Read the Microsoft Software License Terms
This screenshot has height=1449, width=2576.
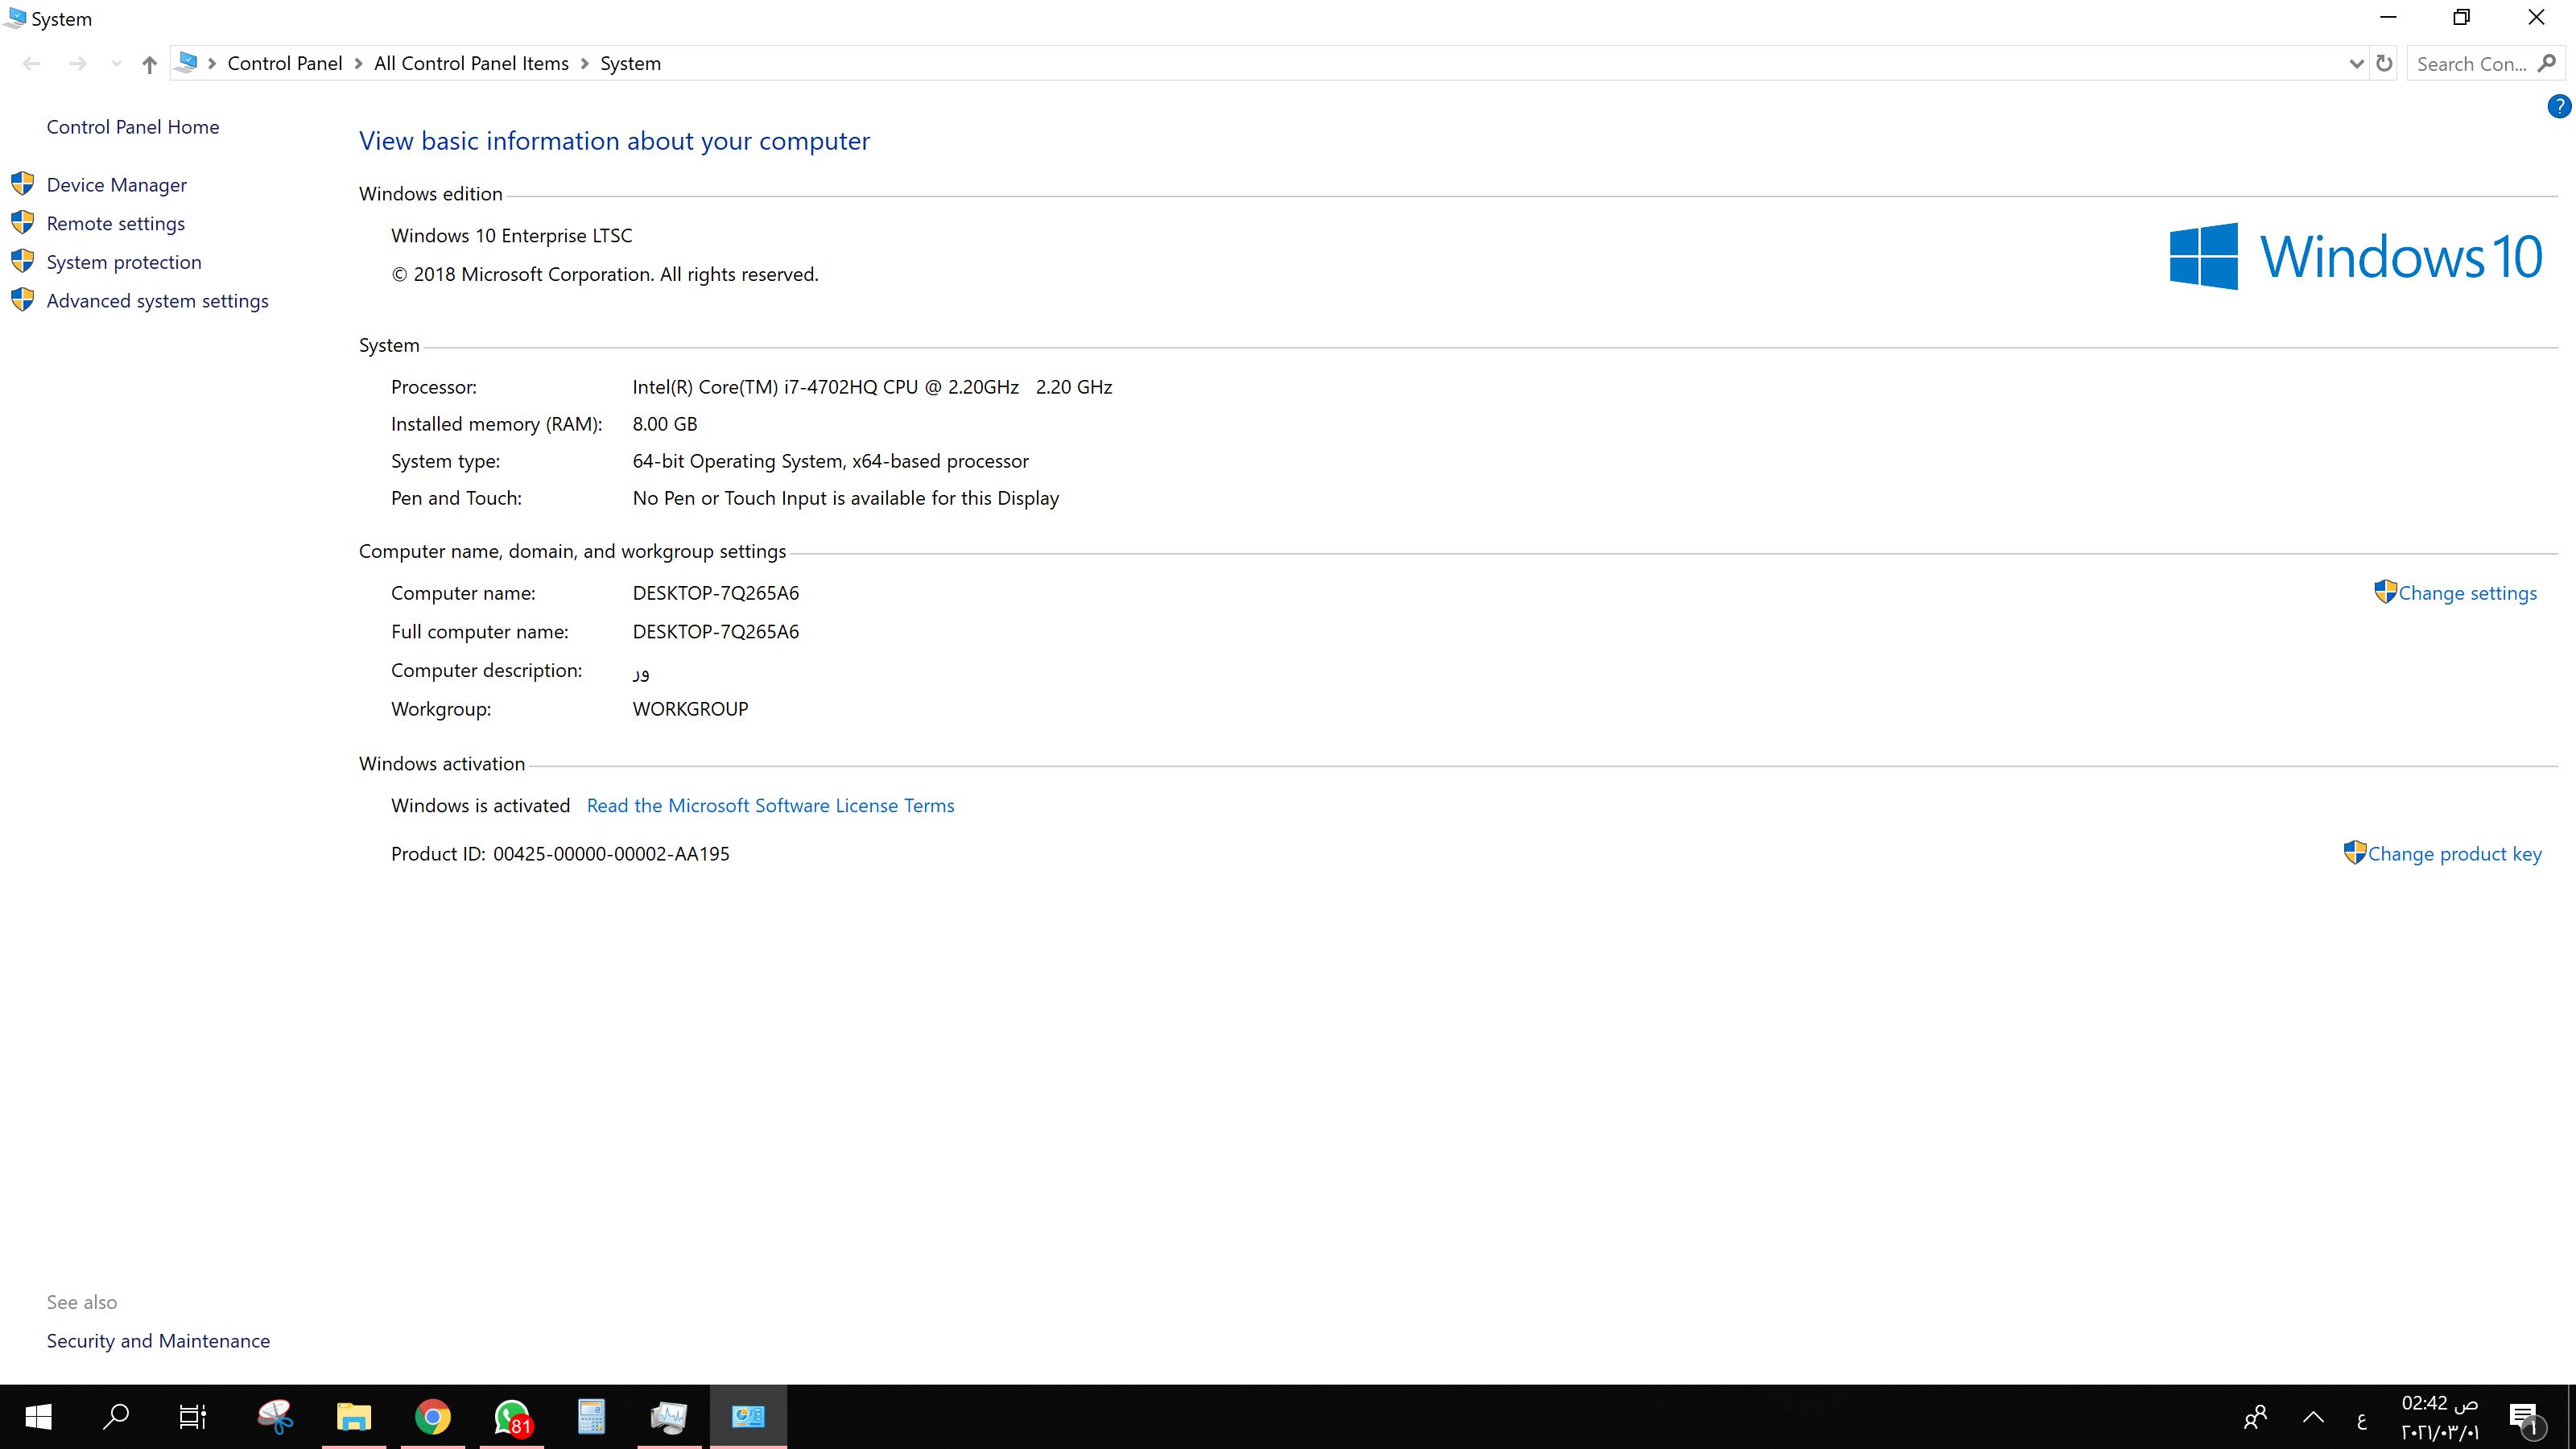point(770,806)
